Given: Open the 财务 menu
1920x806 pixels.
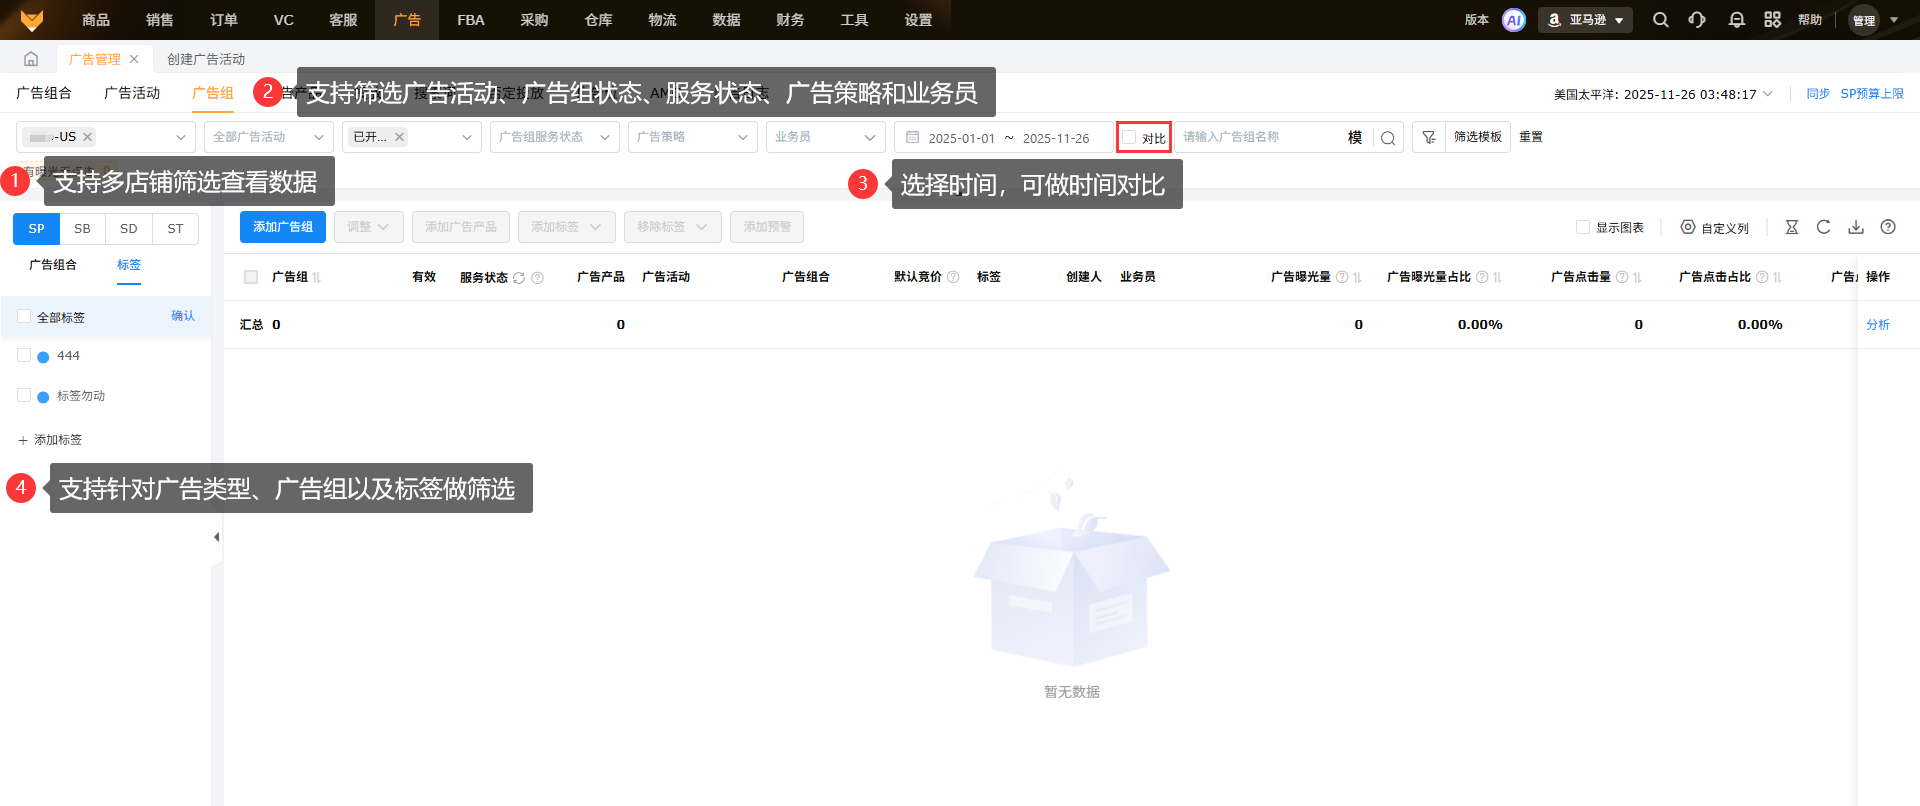Looking at the screenshot, I should click(x=790, y=20).
